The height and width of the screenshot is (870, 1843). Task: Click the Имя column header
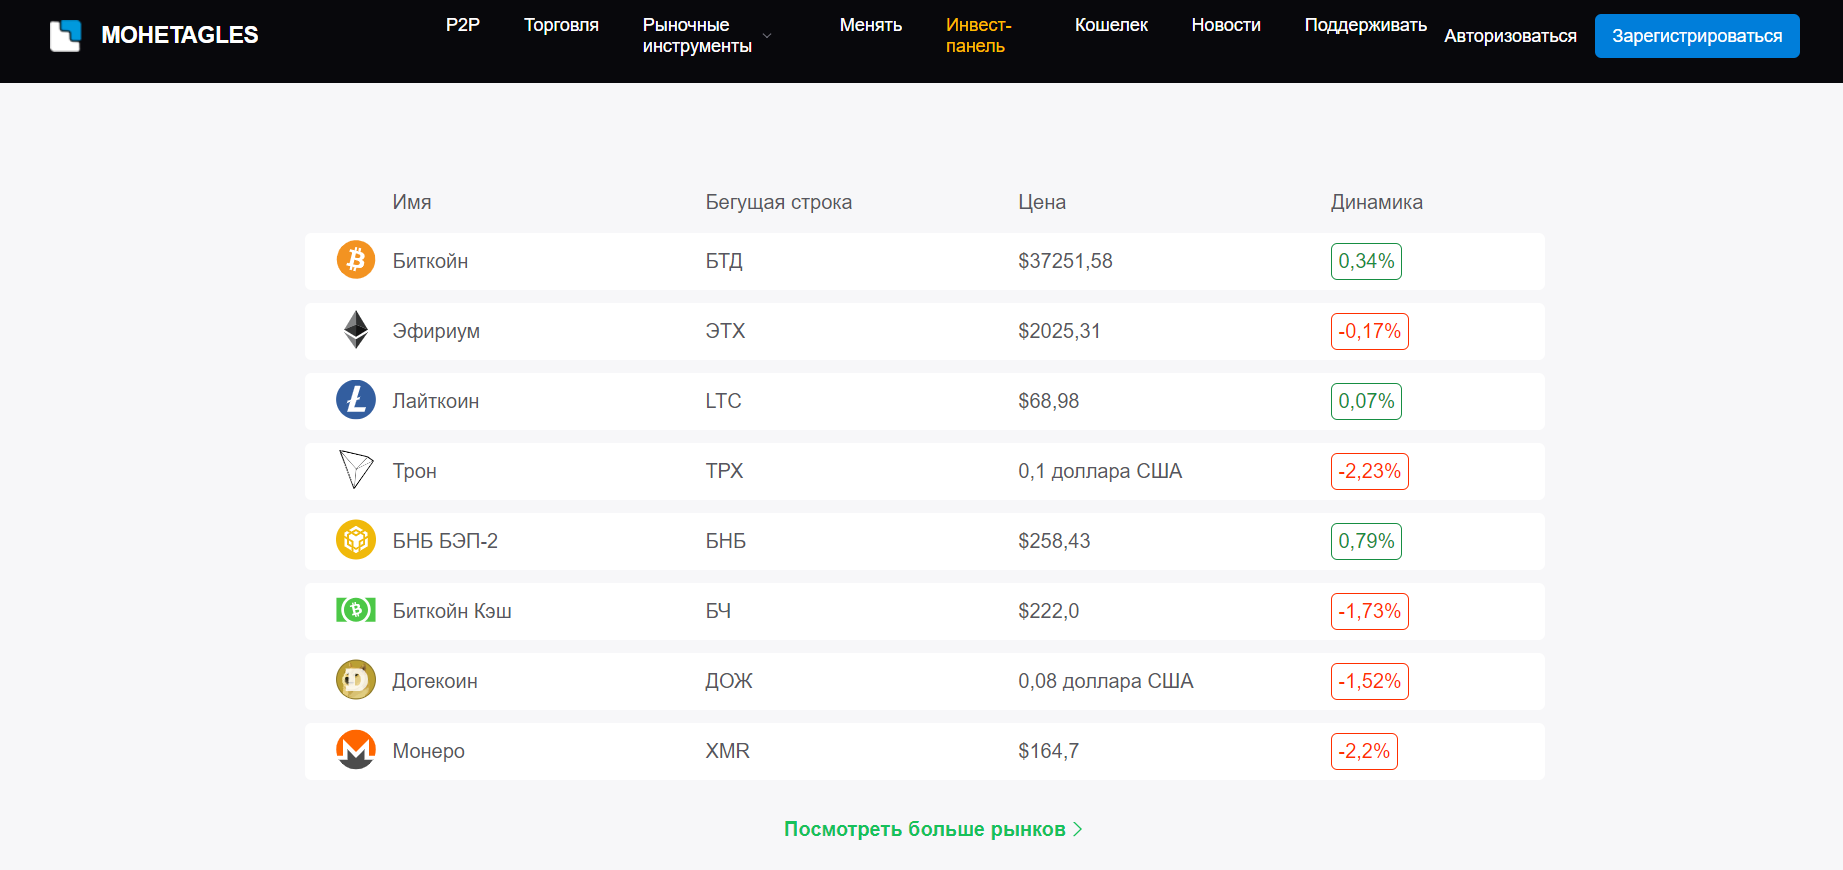click(412, 202)
